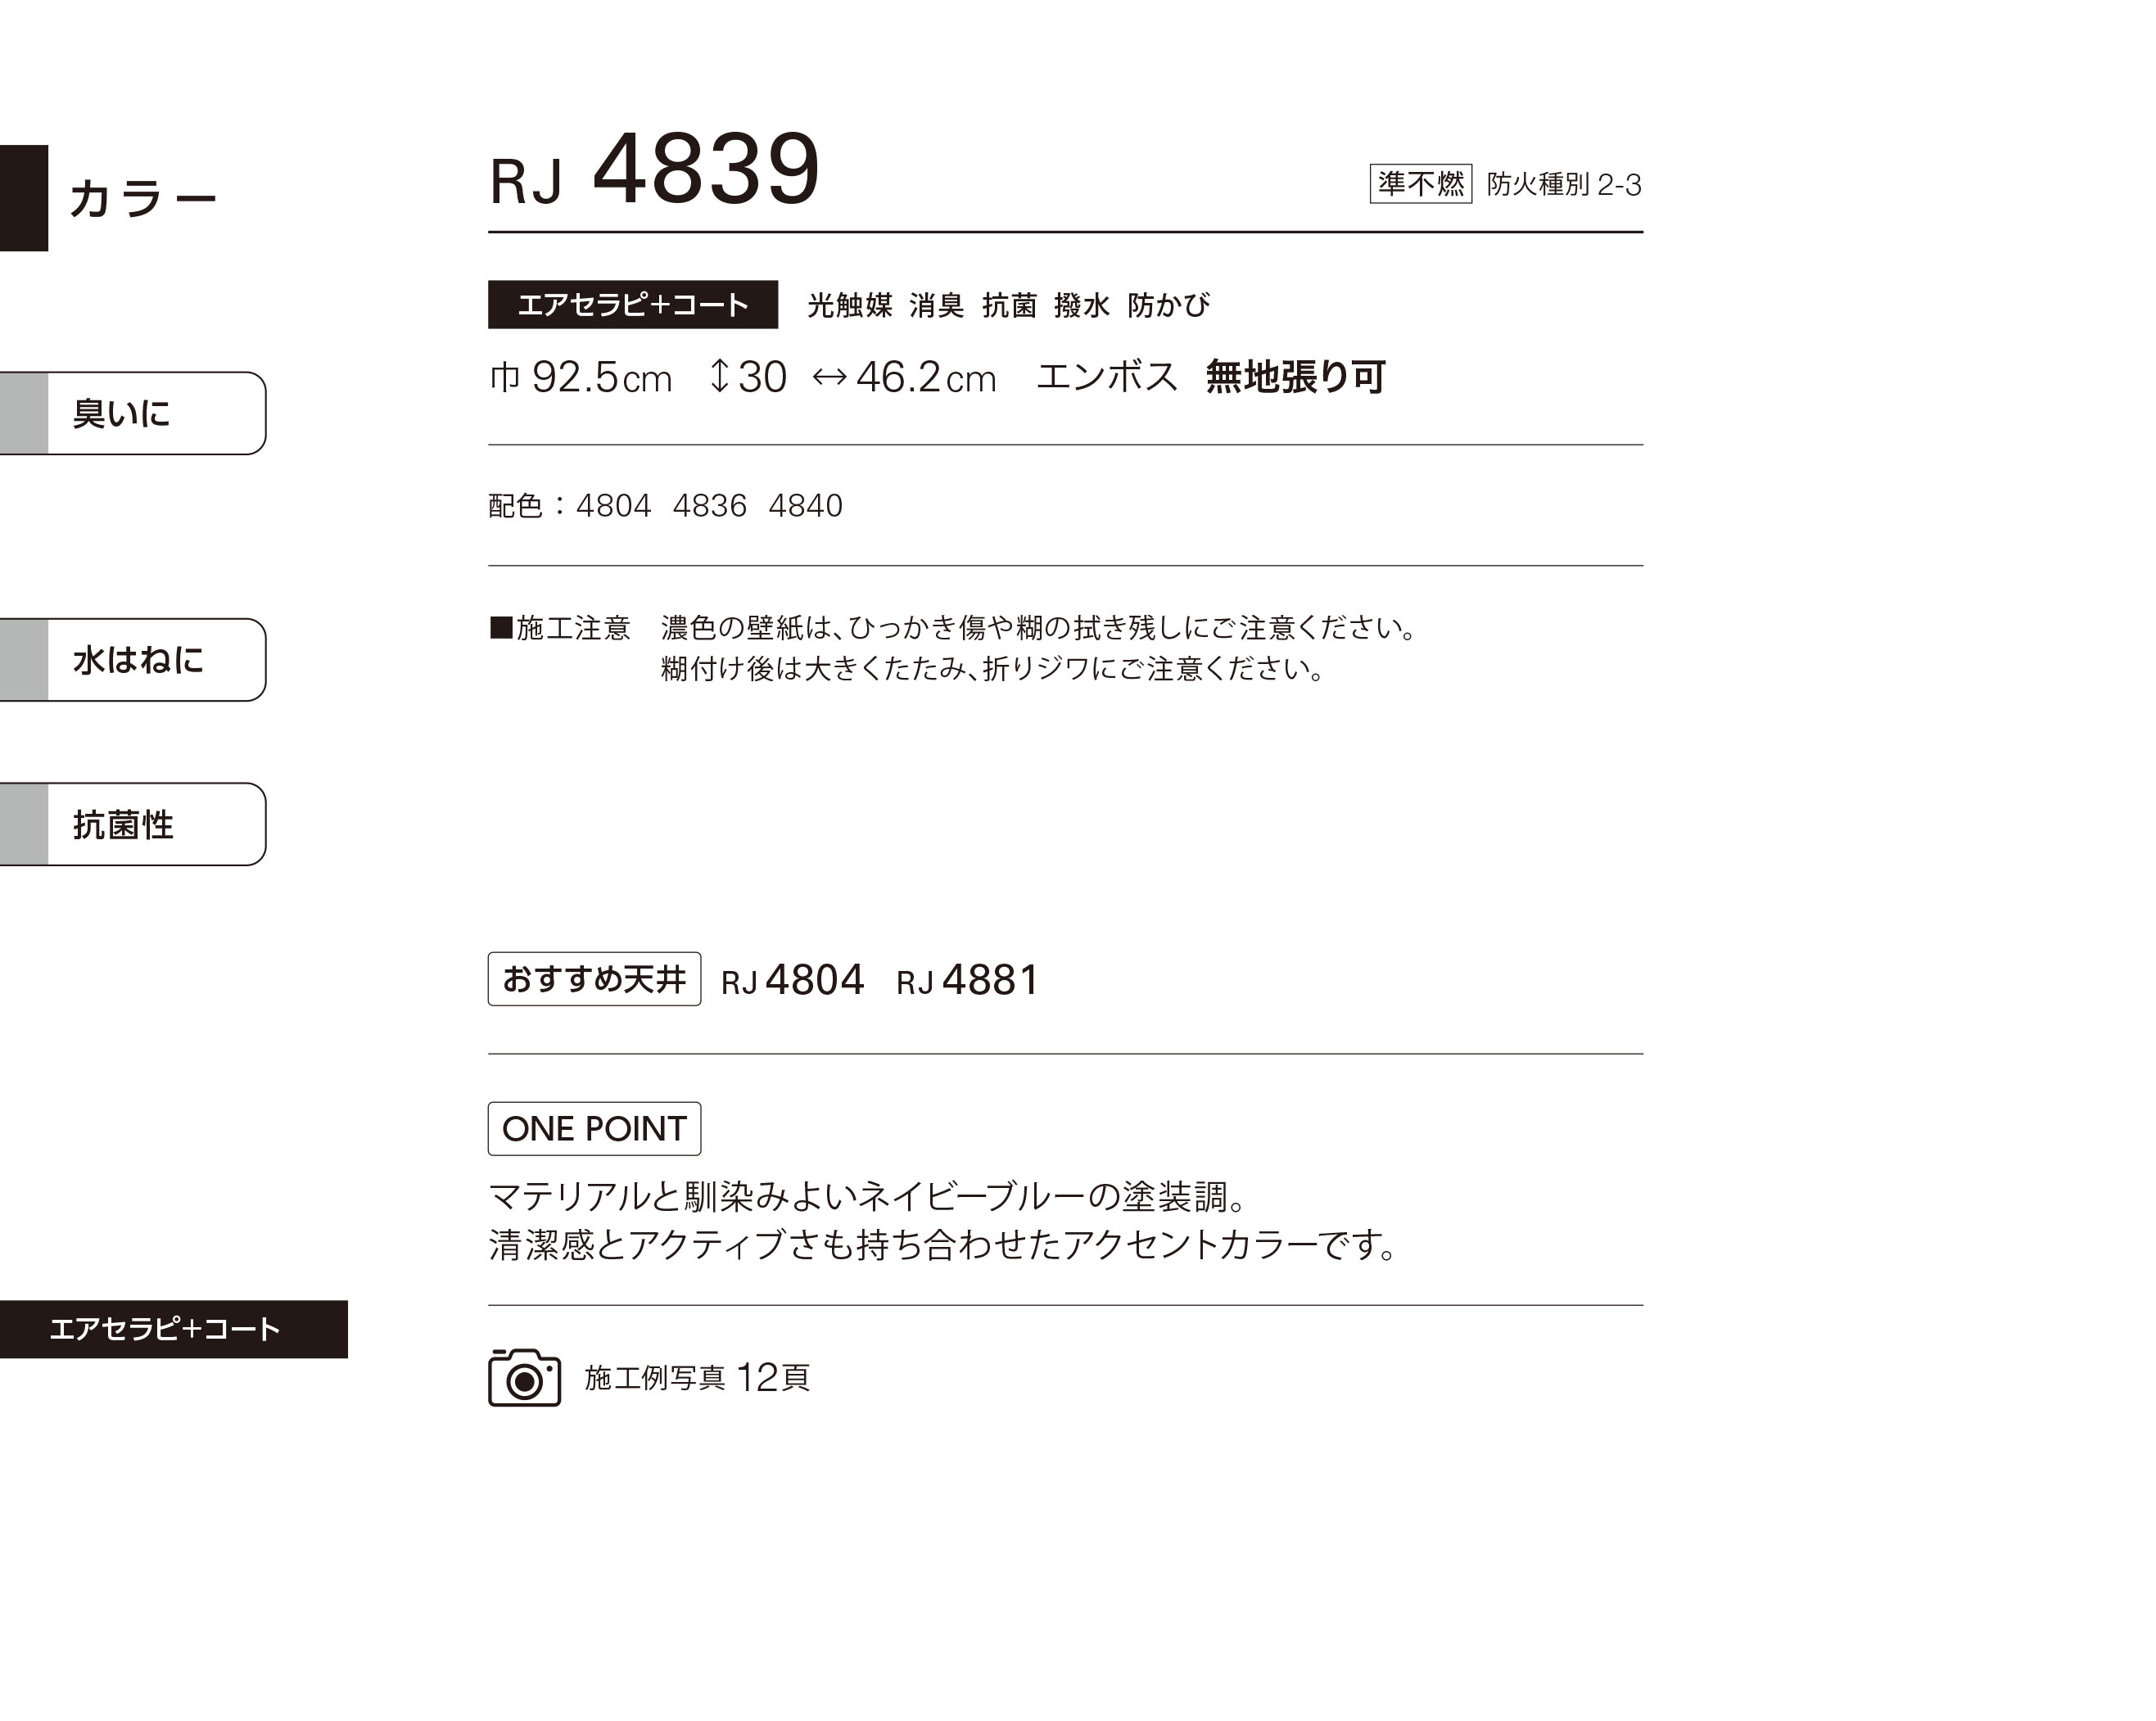Open color match number 4836
2156x1721 pixels.
point(709,506)
